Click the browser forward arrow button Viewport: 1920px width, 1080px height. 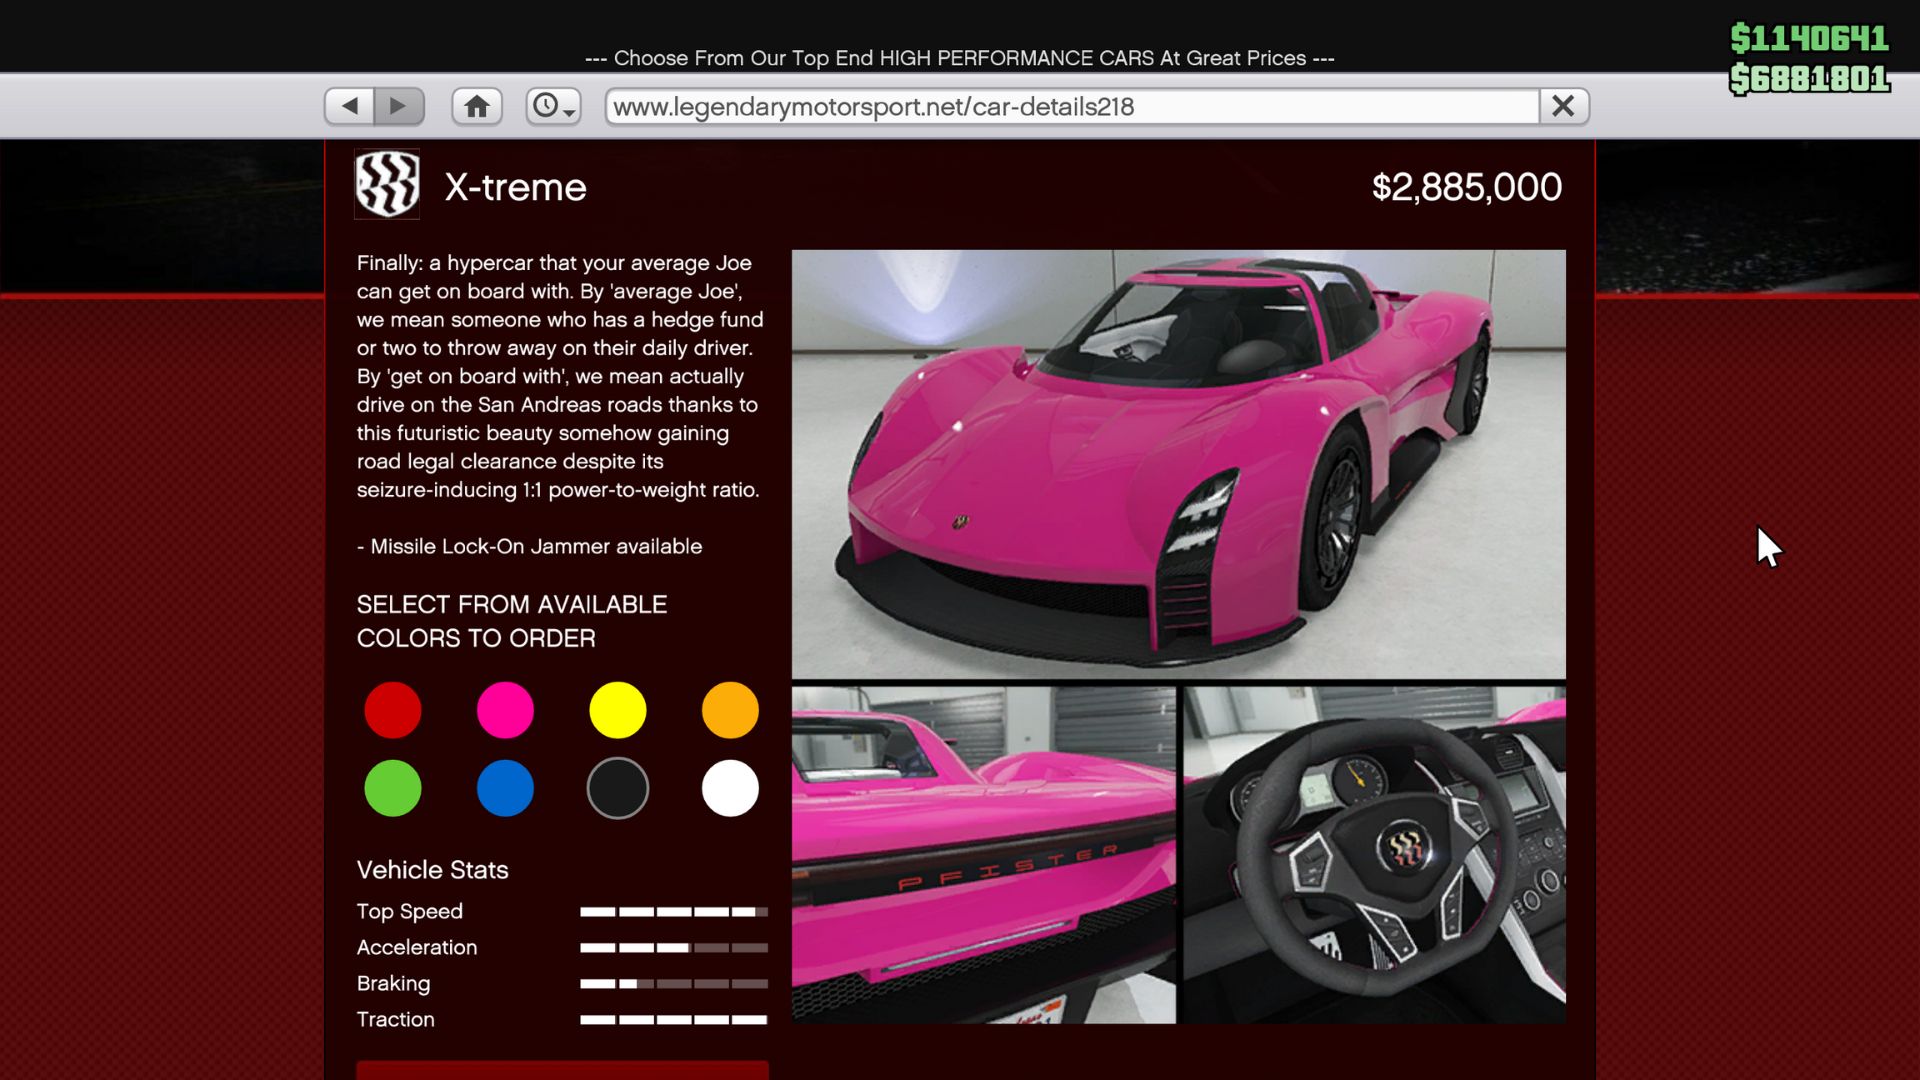click(398, 106)
